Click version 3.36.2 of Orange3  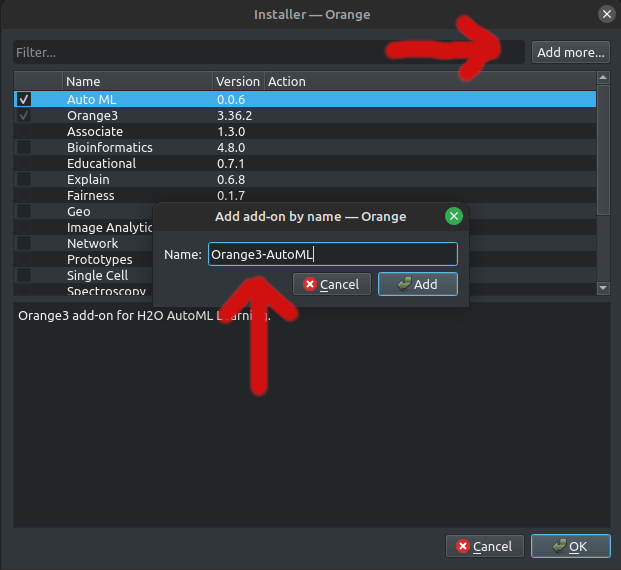click(x=234, y=116)
